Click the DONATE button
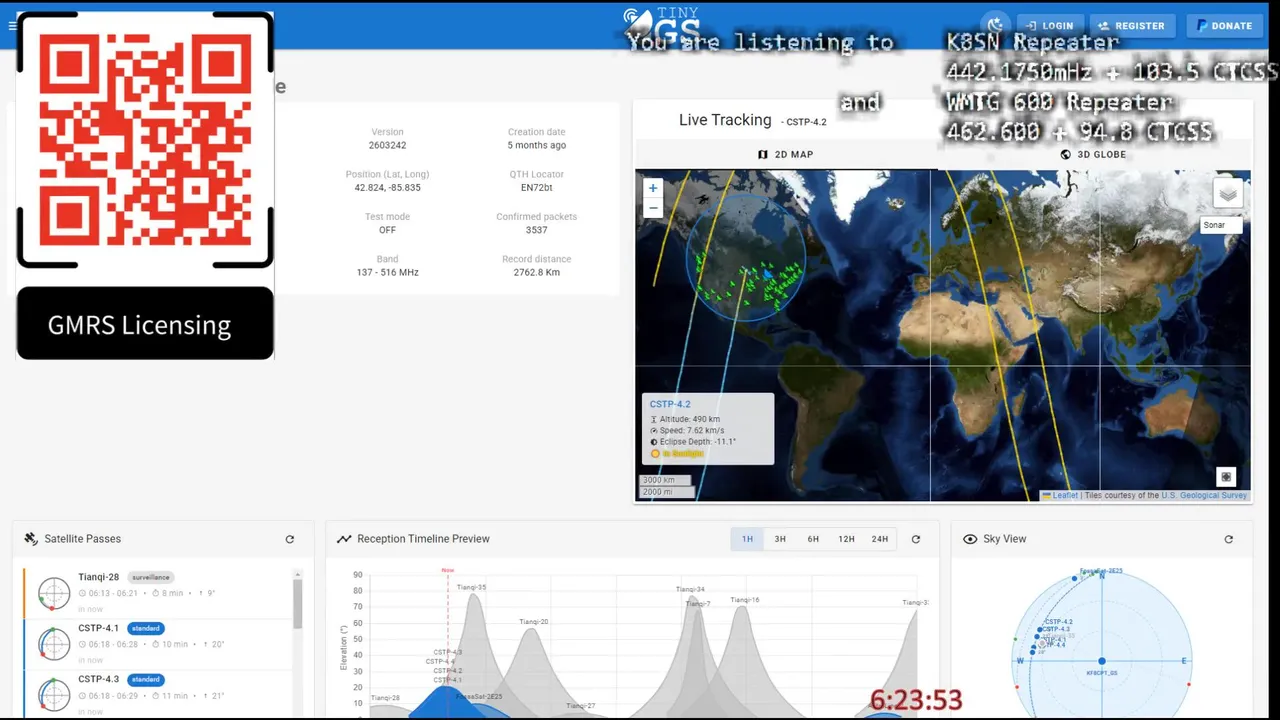 click(1224, 26)
